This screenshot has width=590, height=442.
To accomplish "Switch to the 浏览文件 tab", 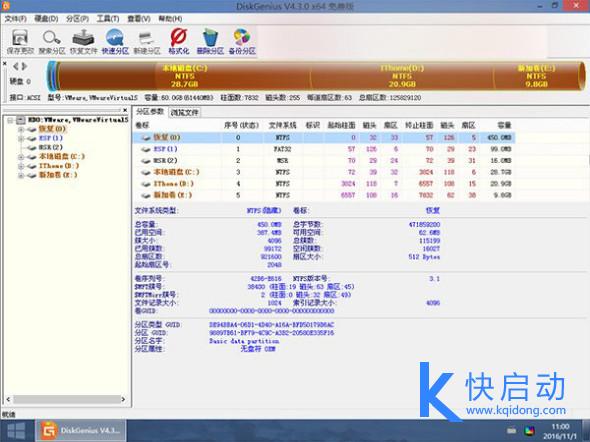I will 184,112.
